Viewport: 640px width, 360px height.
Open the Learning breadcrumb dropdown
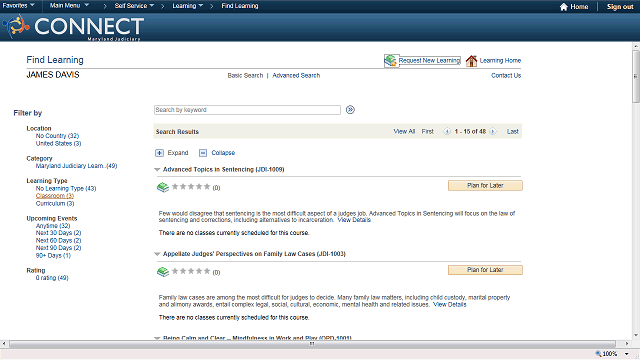(187, 6)
